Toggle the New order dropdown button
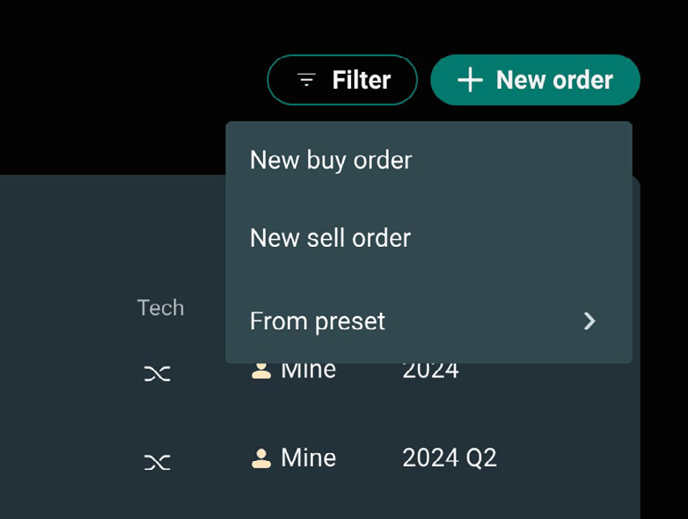Viewport: 688px width, 519px height. (x=535, y=80)
